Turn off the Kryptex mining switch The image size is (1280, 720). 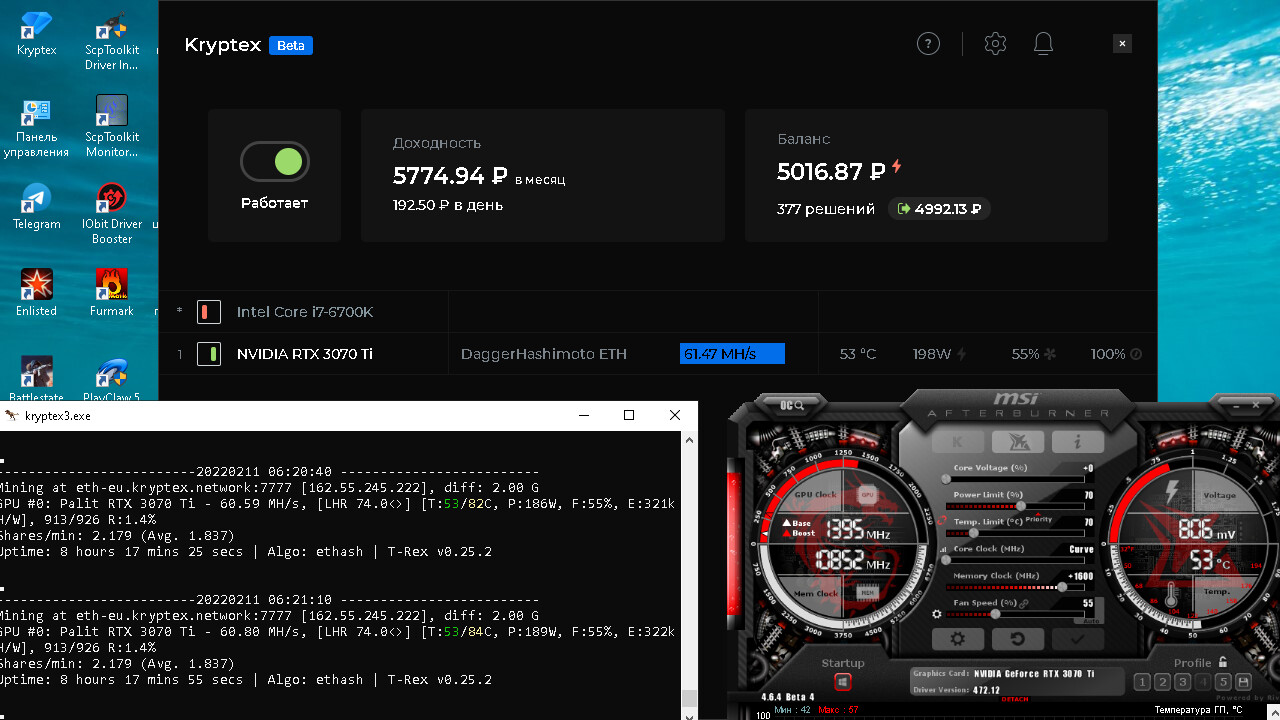tap(275, 162)
